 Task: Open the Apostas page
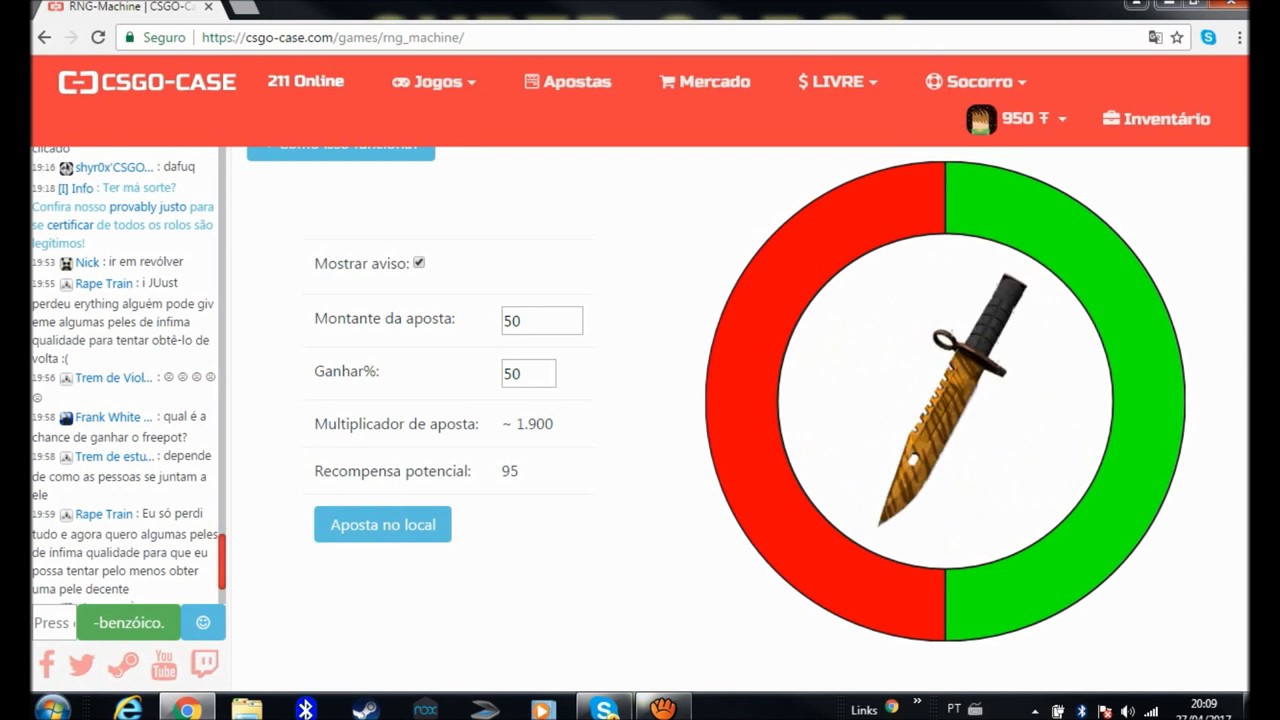(x=567, y=82)
